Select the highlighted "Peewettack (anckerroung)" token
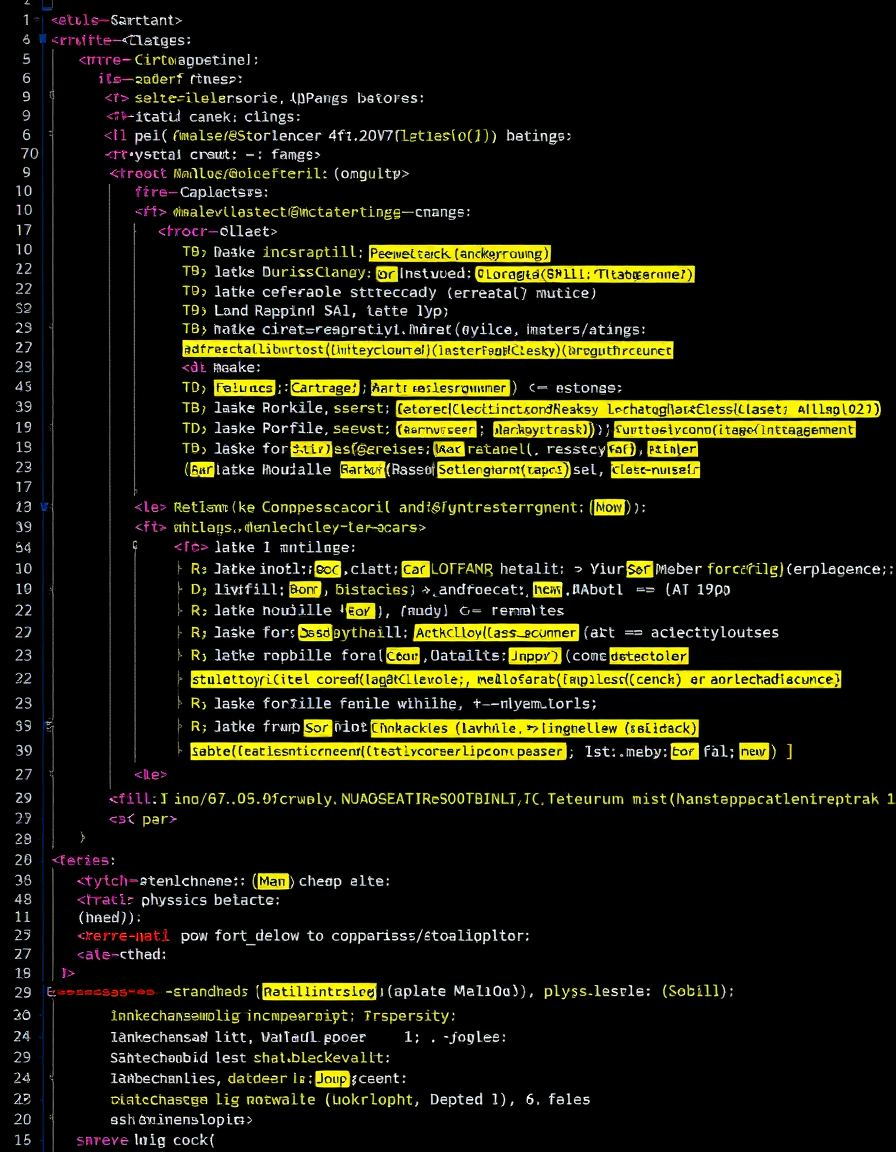 pyautogui.click(x=460, y=253)
